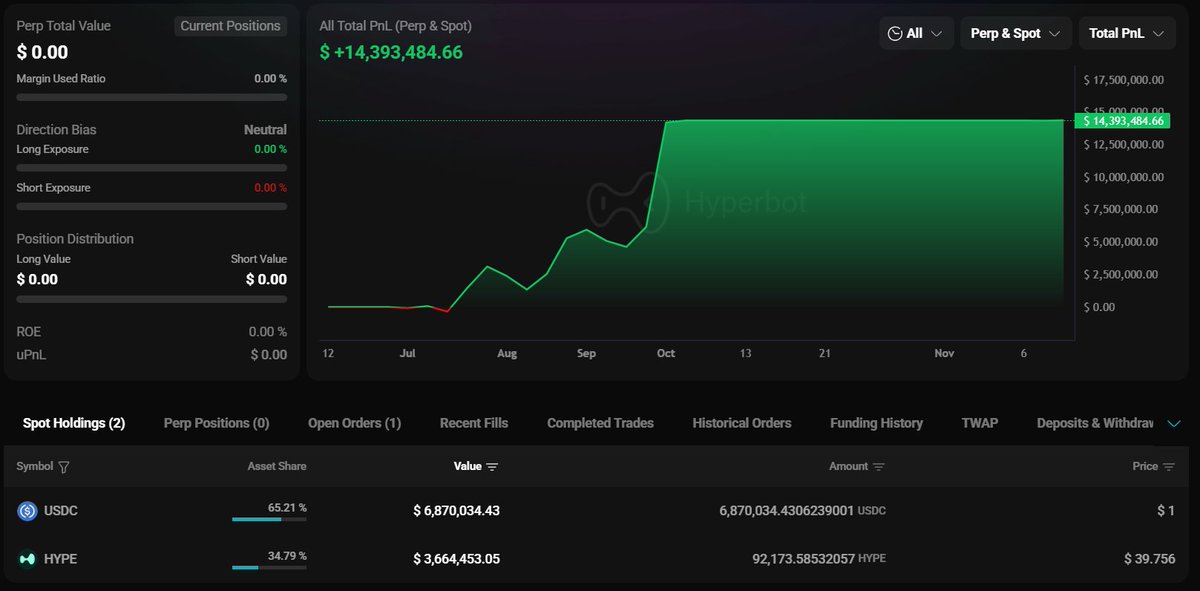The image size is (1200, 591).
Task: Click the USDC asset share bar
Action: (269, 519)
